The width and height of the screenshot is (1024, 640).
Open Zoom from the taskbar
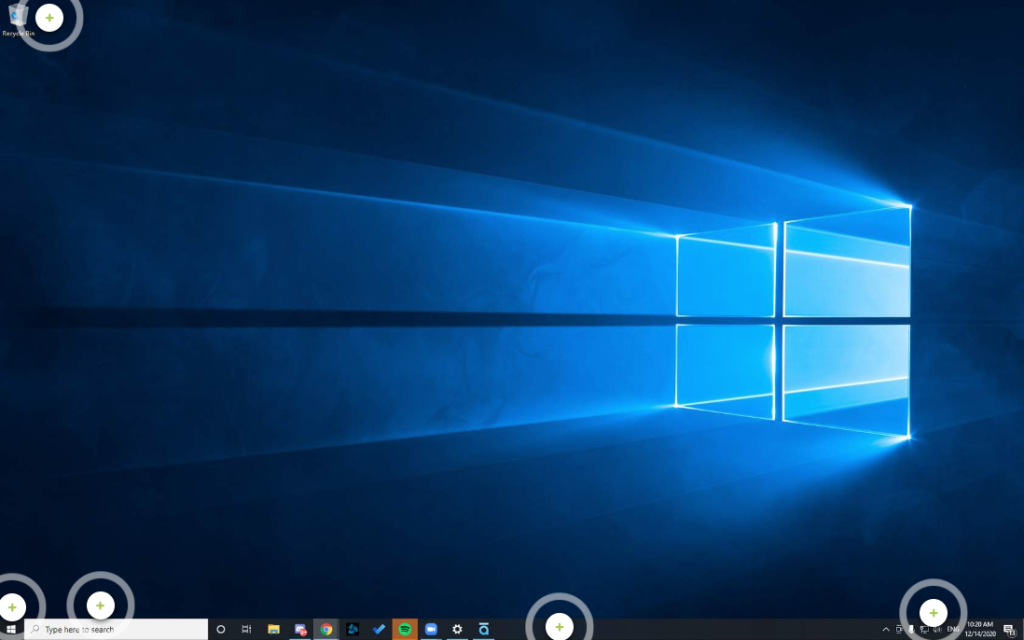tap(431, 630)
